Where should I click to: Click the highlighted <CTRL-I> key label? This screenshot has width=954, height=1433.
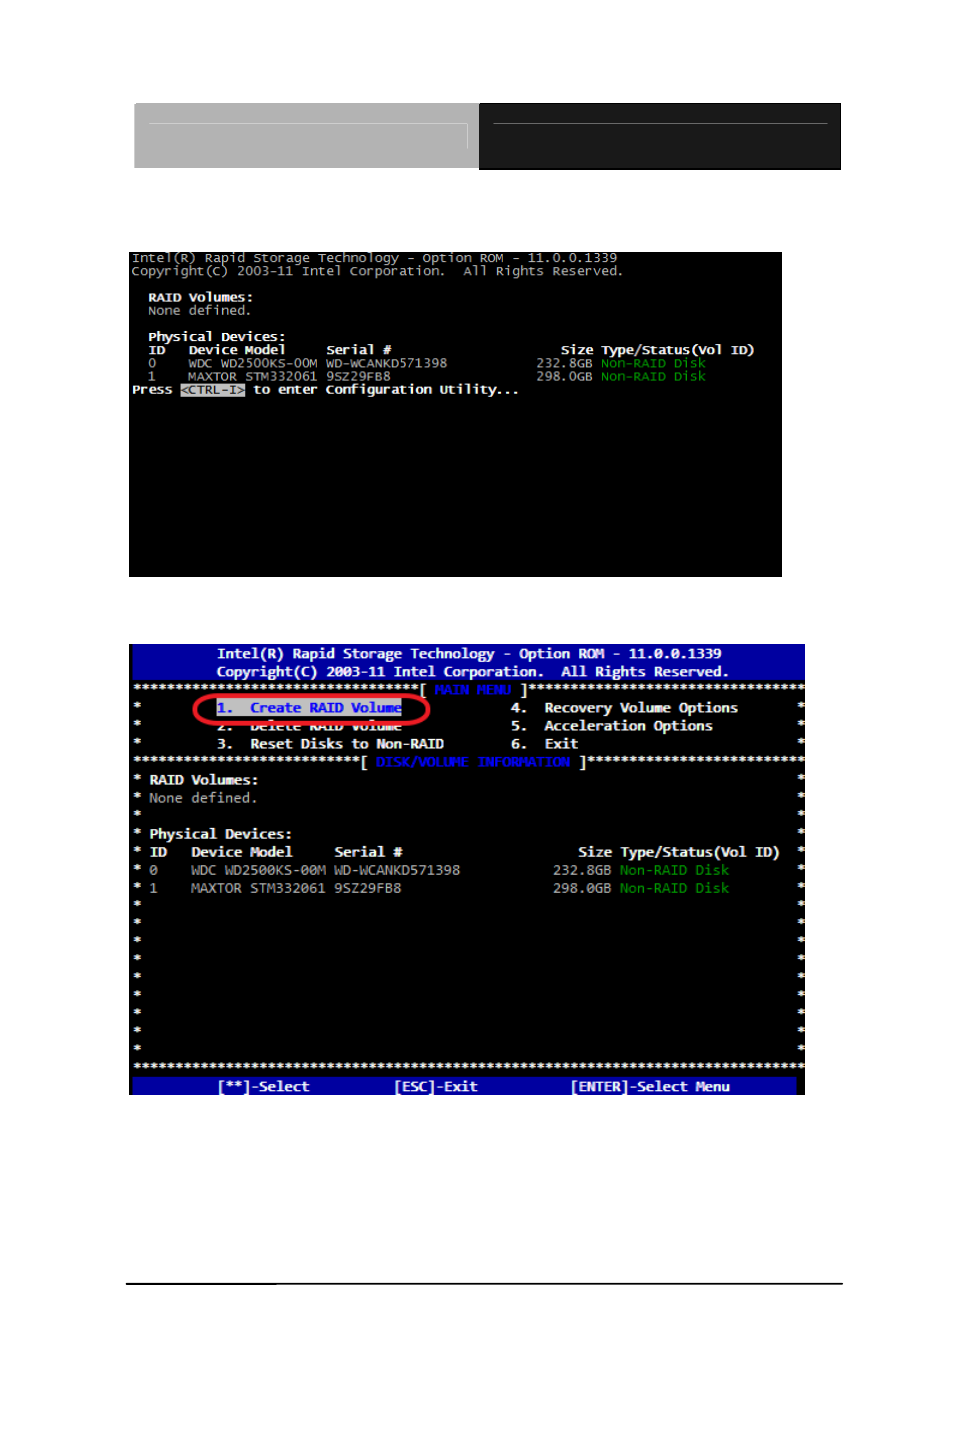coord(212,390)
